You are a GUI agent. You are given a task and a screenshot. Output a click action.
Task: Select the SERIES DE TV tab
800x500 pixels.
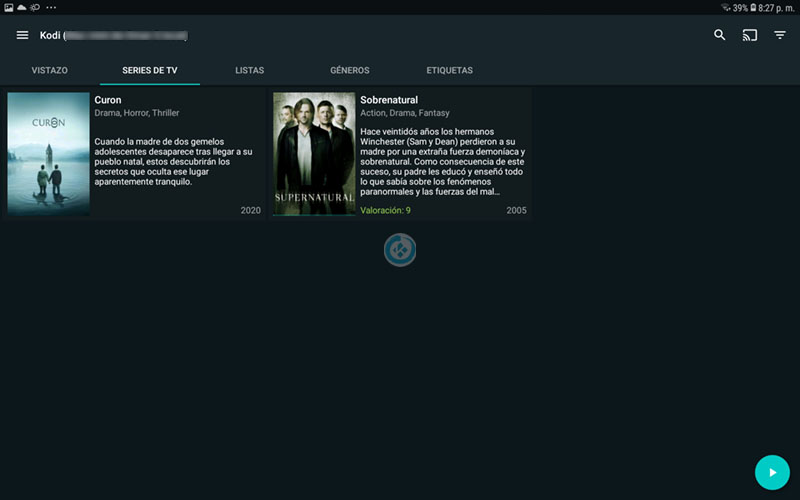click(150, 71)
